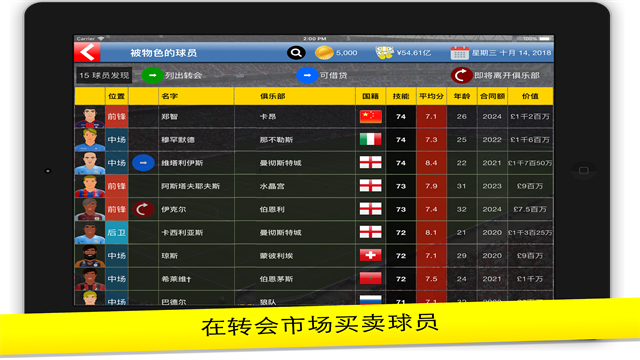Sort by 价值 column header
The width and height of the screenshot is (640, 360).
(530, 96)
